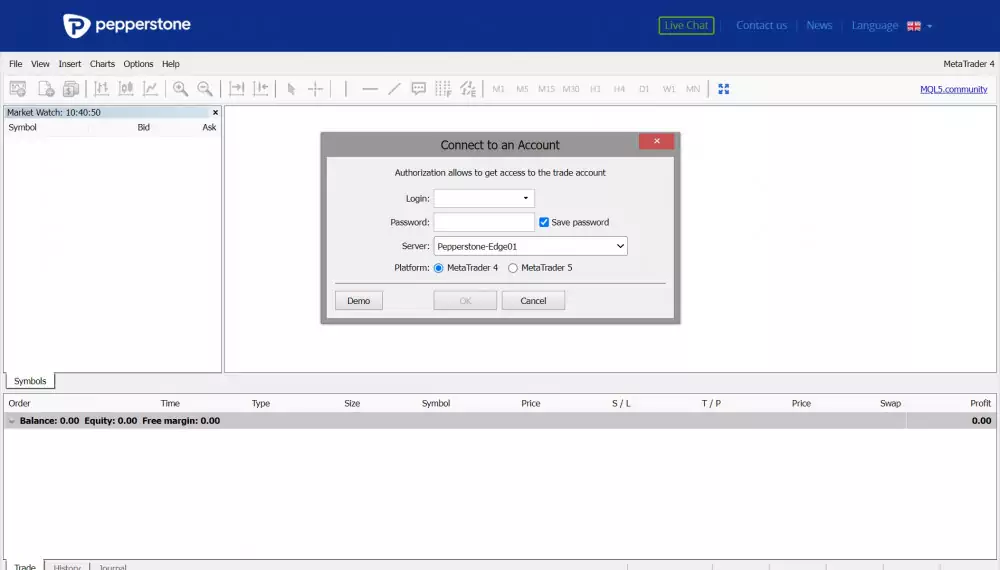1000x570 pixels.
Task: Click the Order column header
Action: click(19, 403)
